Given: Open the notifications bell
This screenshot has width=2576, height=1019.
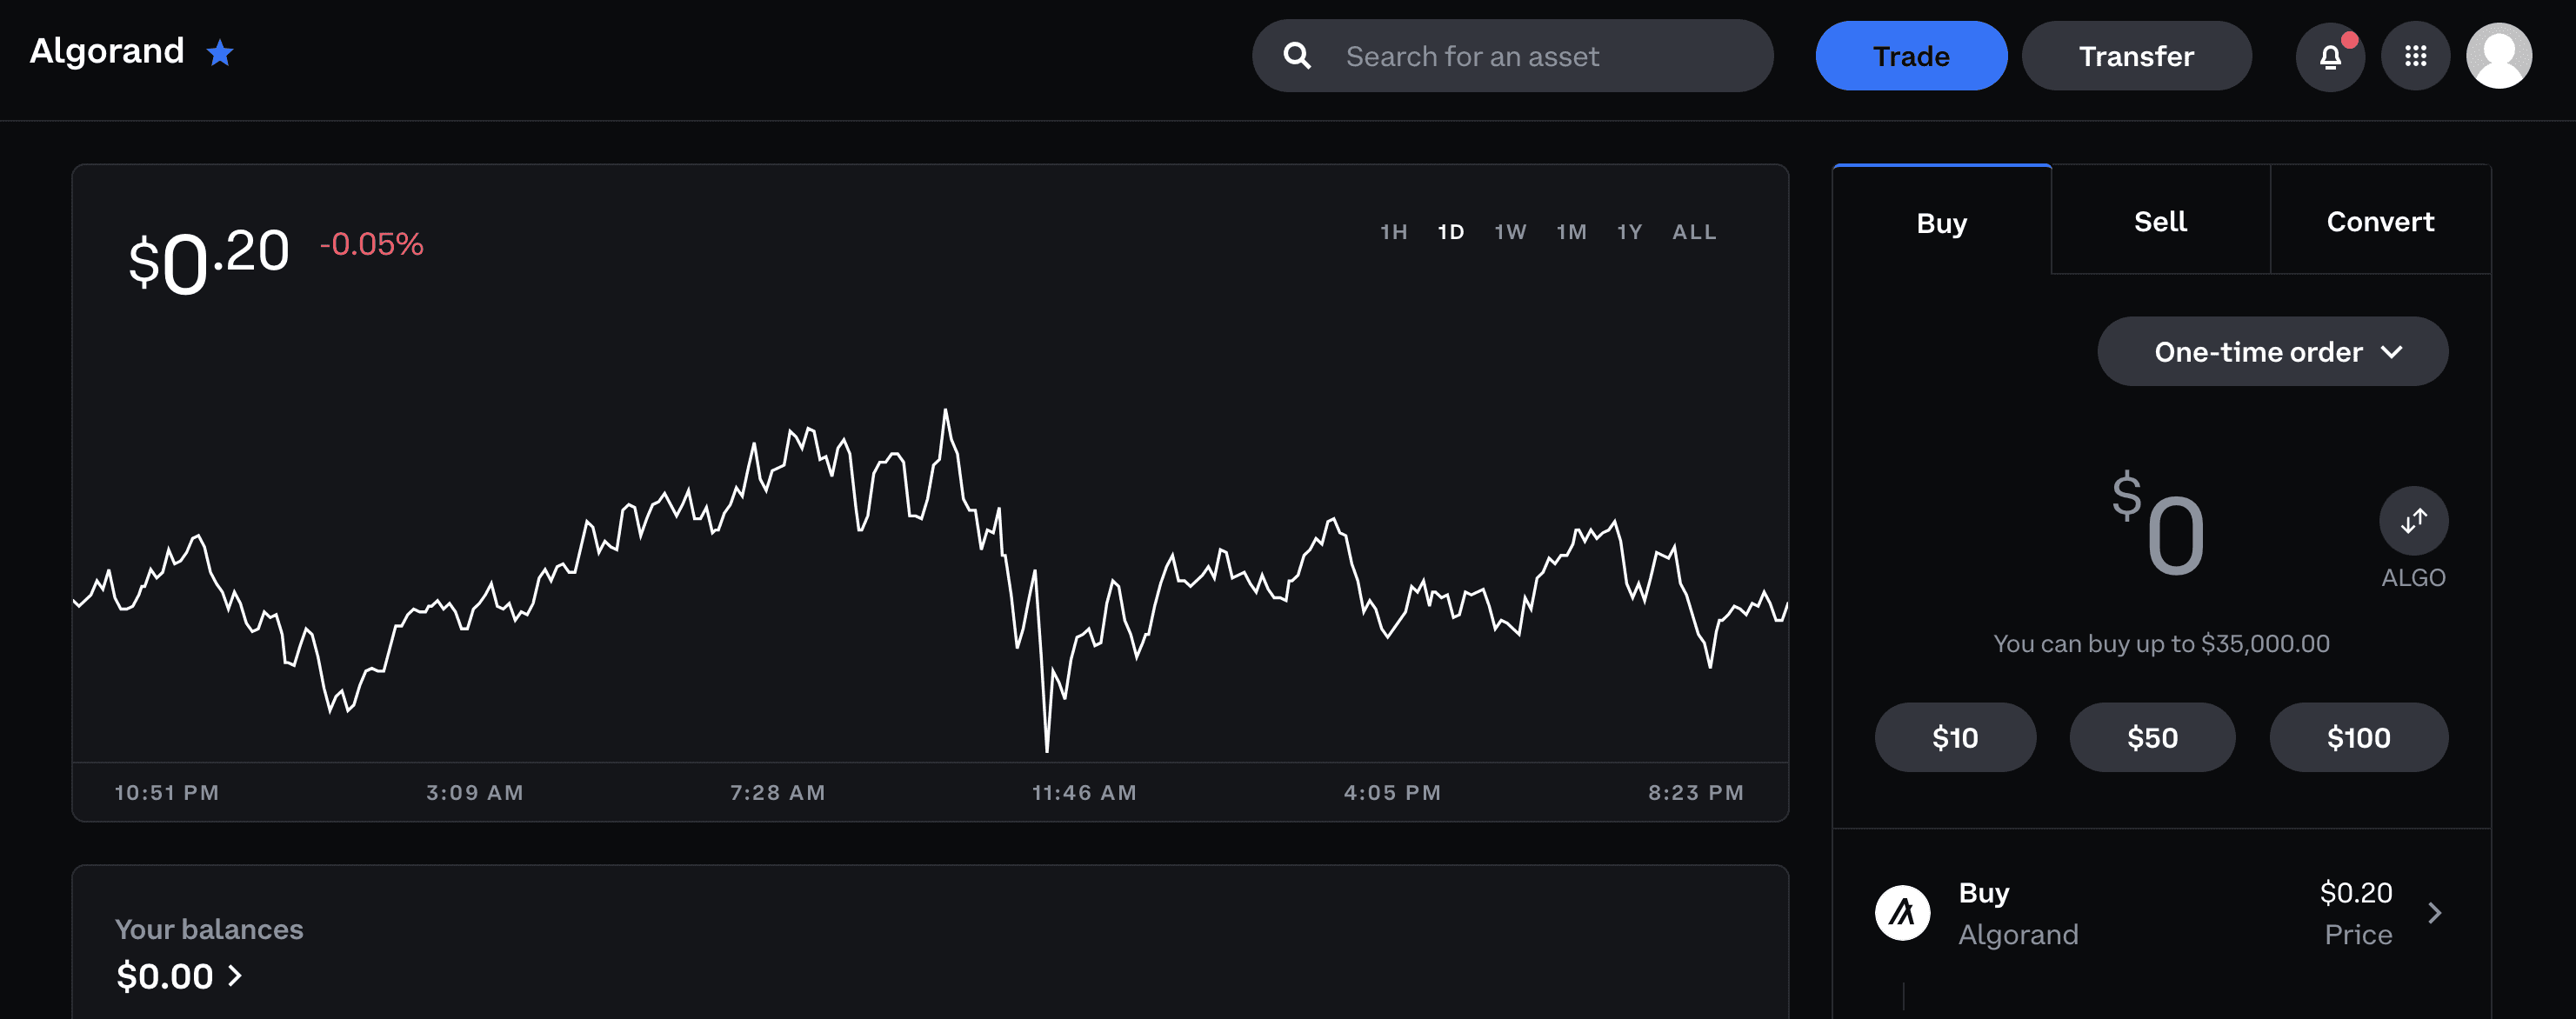Looking at the screenshot, I should click(x=2330, y=56).
